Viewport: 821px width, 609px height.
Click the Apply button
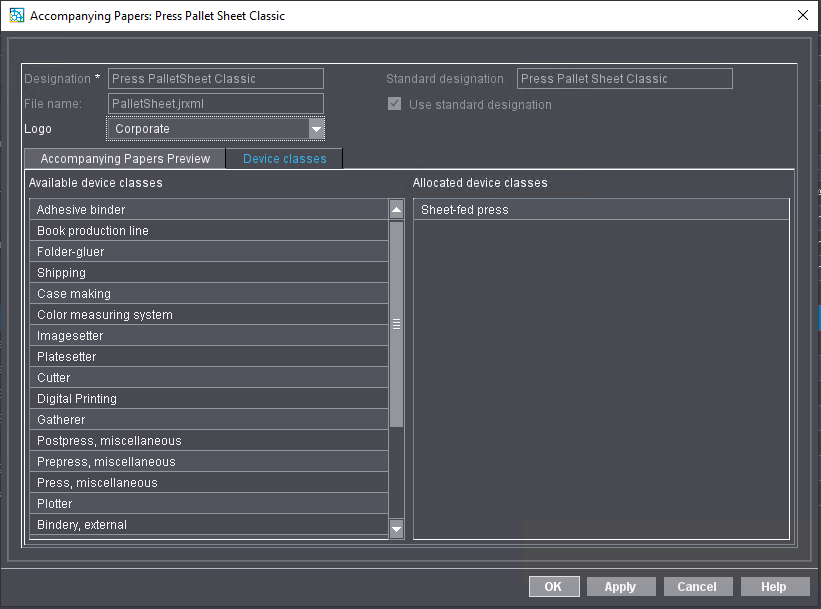[621, 586]
